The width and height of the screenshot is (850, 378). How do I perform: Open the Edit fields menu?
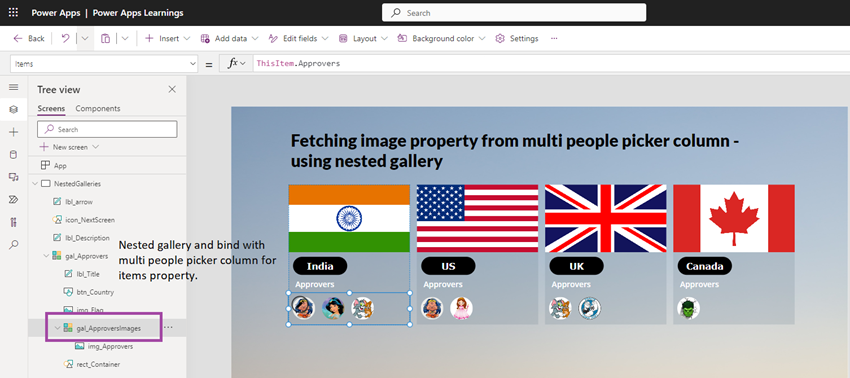coord(298,39)
